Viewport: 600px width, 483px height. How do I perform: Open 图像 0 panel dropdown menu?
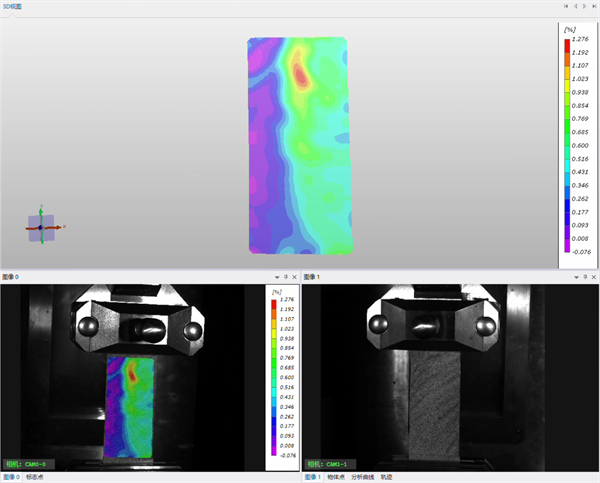(277, 277)
